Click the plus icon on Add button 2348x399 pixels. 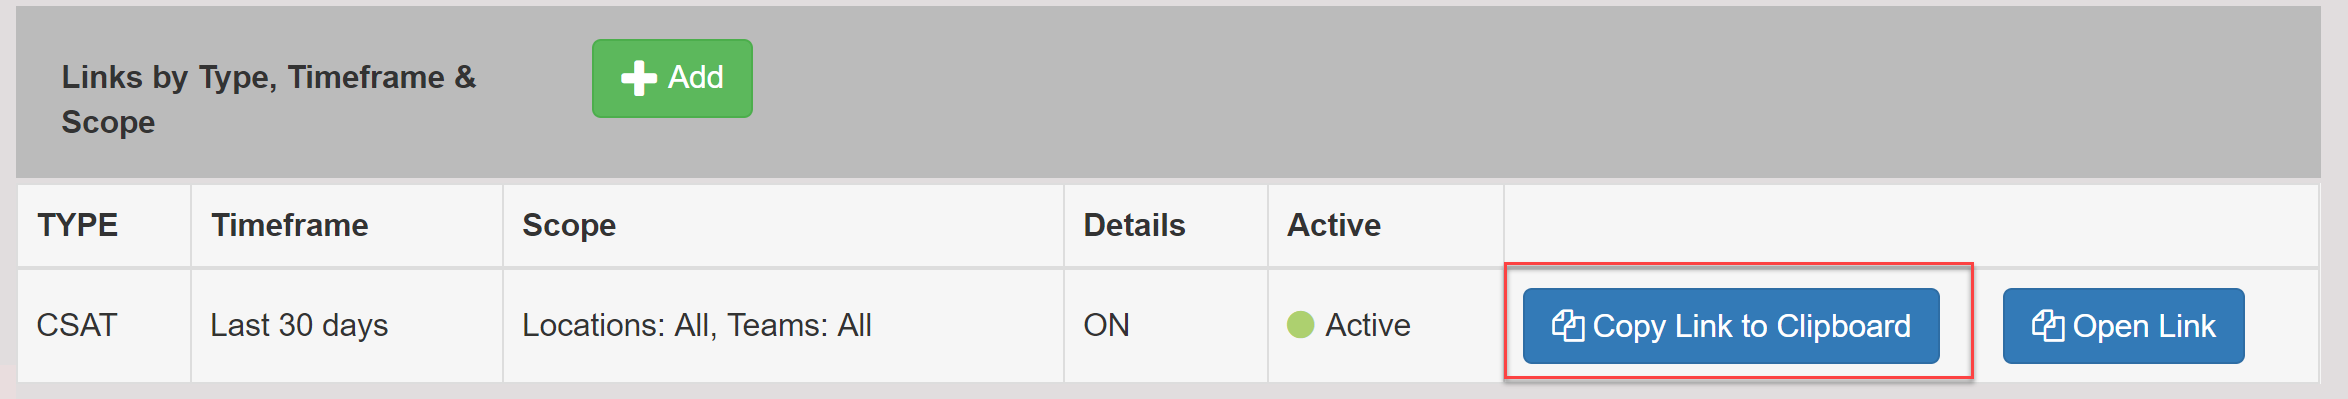[x=638, y=78]
